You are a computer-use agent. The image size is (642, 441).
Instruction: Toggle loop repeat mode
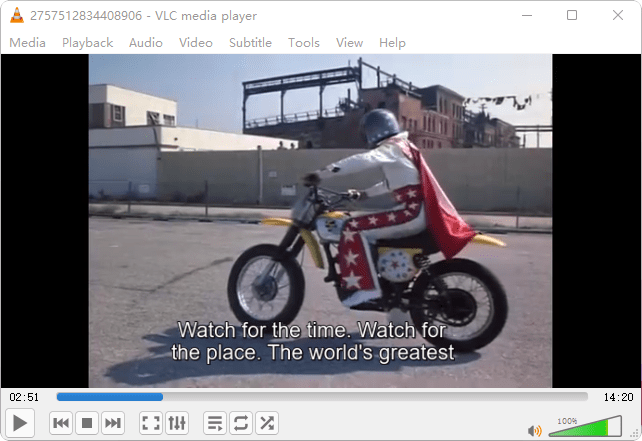pos(241,423)
